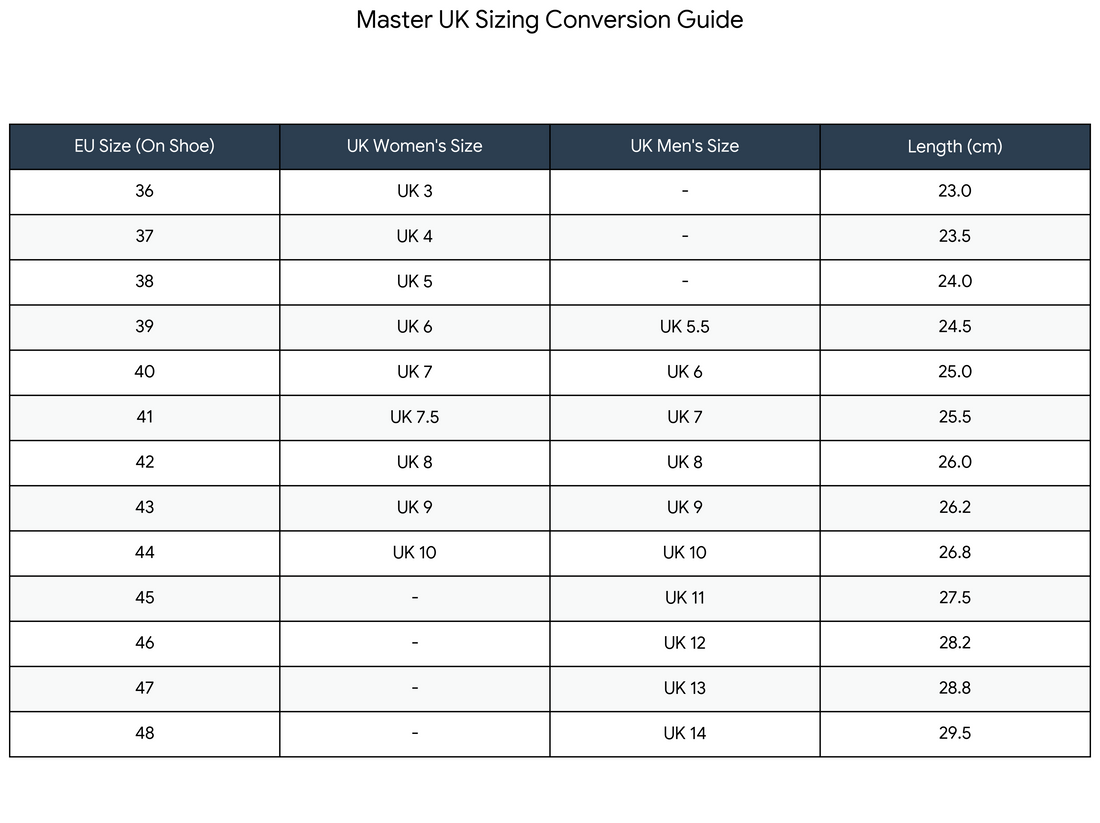Click the Length (cm) column header

(x=955, y=147)
